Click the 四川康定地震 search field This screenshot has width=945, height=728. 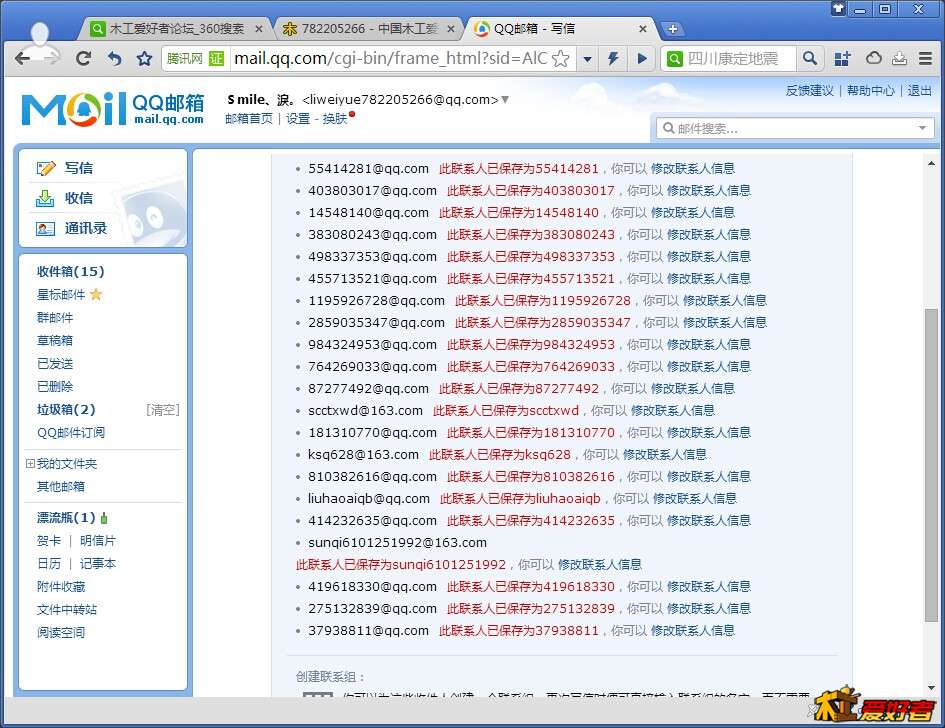click(740, 58)
